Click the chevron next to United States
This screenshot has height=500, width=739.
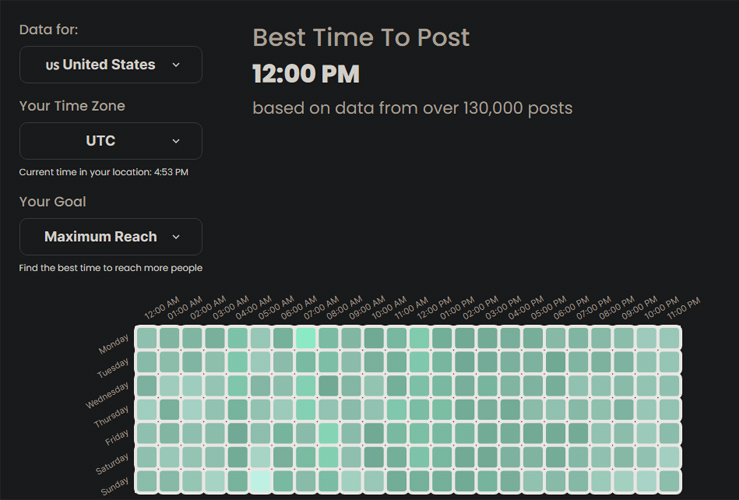point(176,65)
